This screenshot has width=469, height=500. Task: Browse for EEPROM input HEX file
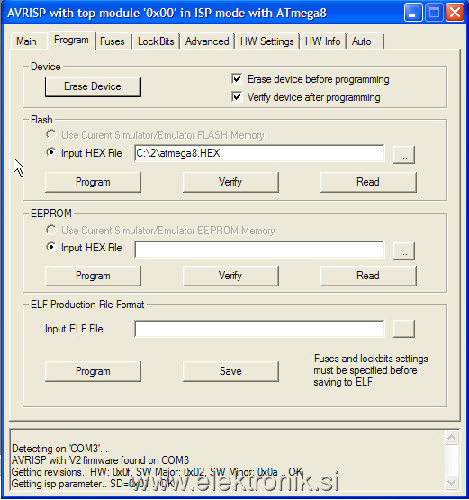pos(404,251)
